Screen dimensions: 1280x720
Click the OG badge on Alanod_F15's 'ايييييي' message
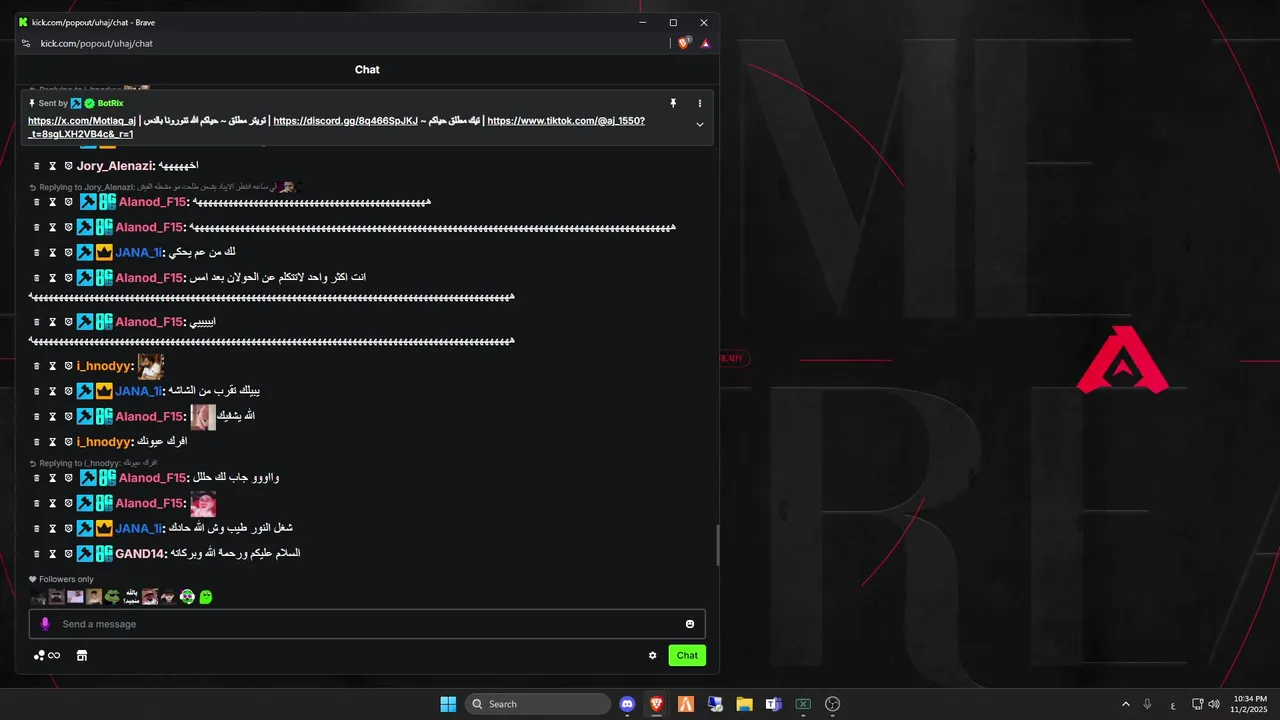104,322
